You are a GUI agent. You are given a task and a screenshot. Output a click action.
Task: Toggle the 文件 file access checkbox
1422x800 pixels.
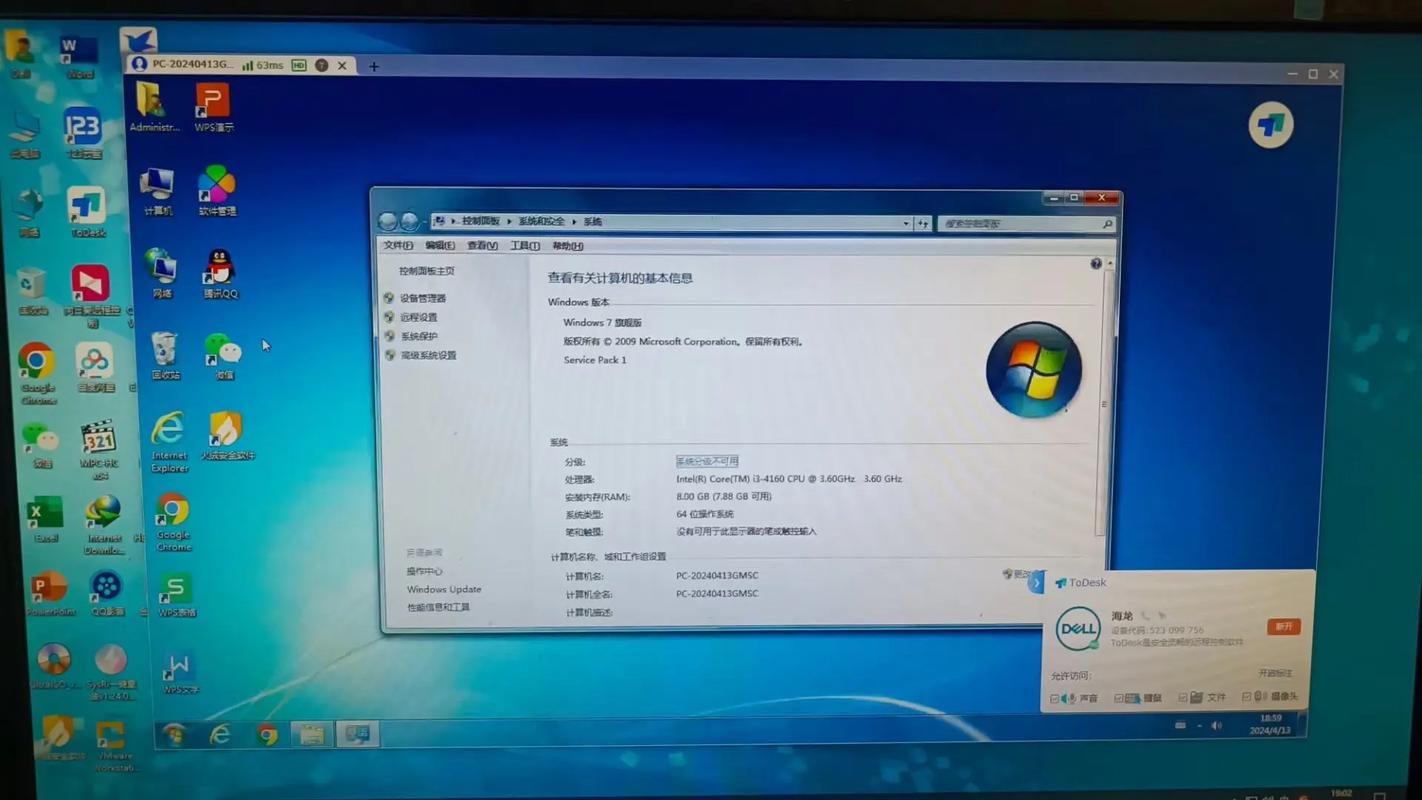click(x=1182, y=698)
